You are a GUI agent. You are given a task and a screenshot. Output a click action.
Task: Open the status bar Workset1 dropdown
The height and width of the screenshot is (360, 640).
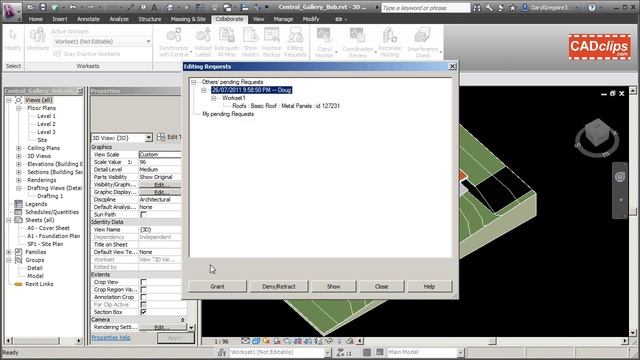[327, 352]
